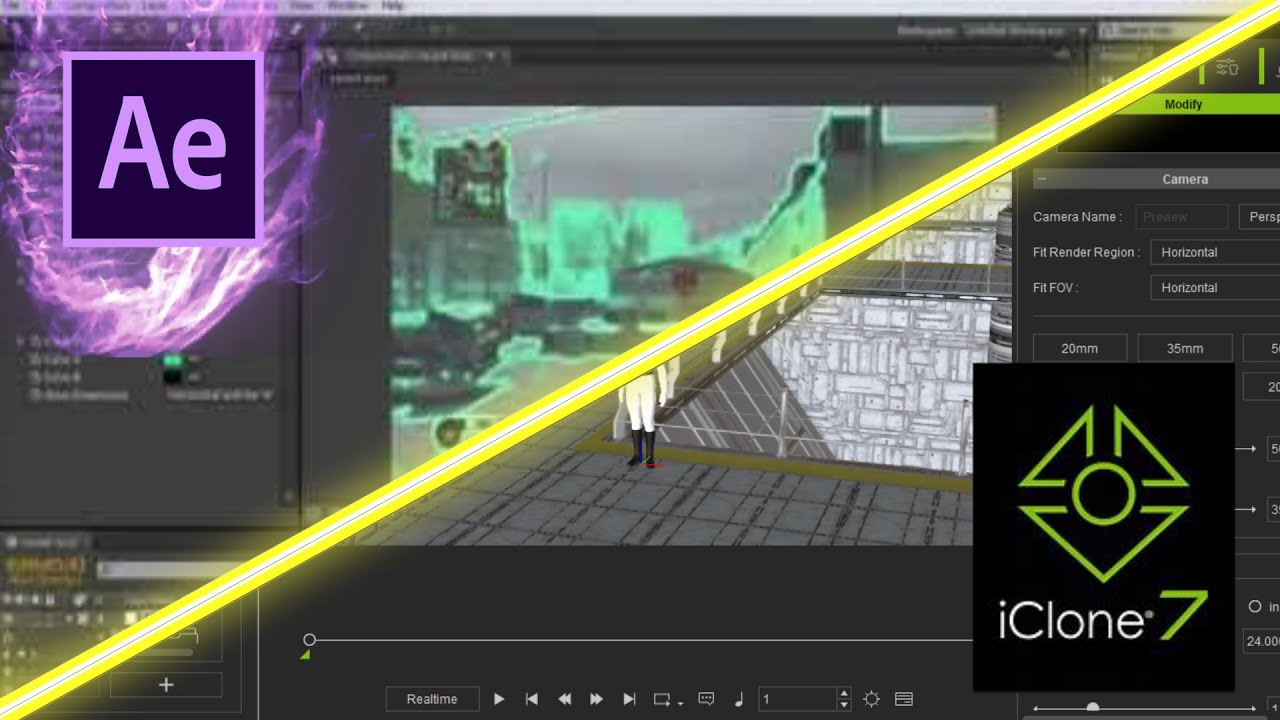This screenshot has height=720, width=1280.
Task: Decrease frame number with down stepper arrow
Action: (x=844, y=705)
